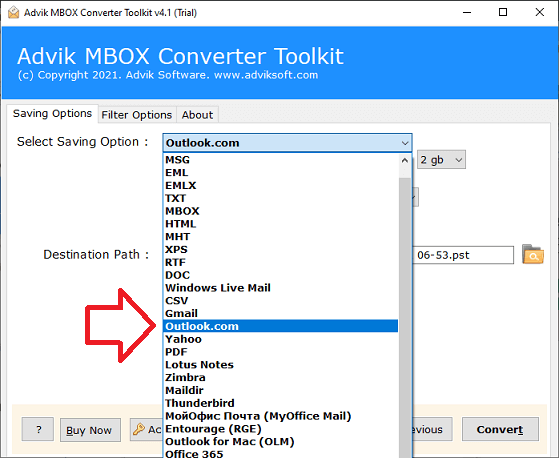Choose RTF from the saving list

point(281,262)
